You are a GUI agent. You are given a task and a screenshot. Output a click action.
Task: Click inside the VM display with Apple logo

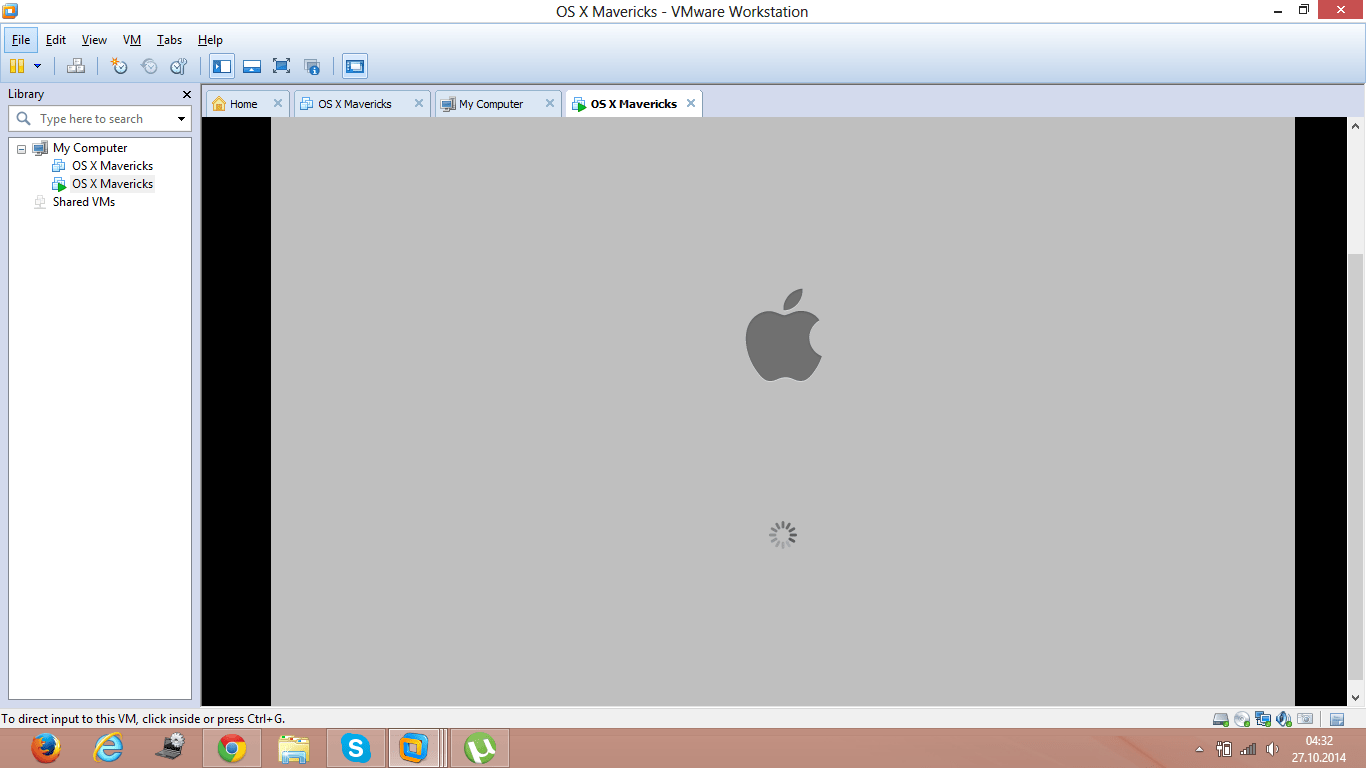[783, 411]
